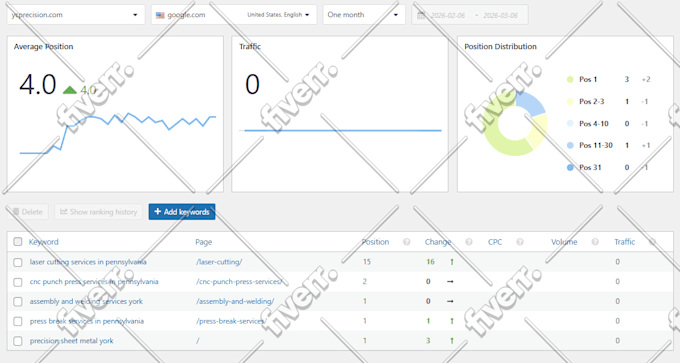Check the cnc punch press services row

pyautogui.click(x=18, y=282)
